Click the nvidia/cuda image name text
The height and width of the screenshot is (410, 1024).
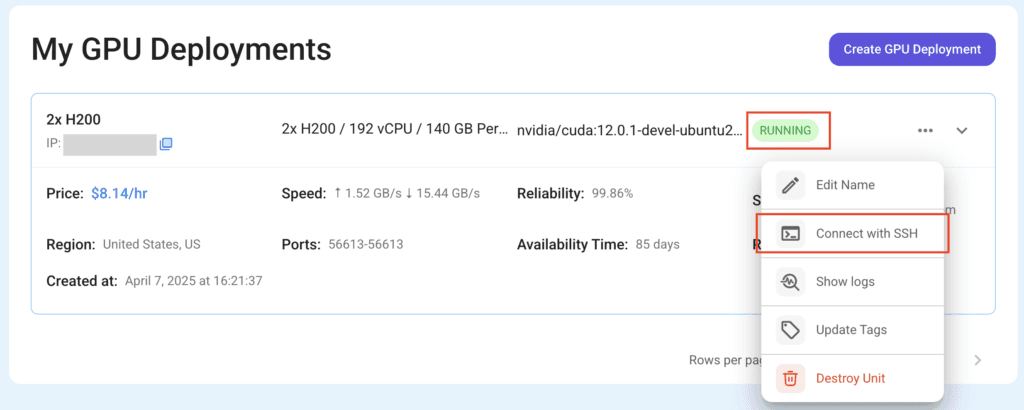[630, 130]
